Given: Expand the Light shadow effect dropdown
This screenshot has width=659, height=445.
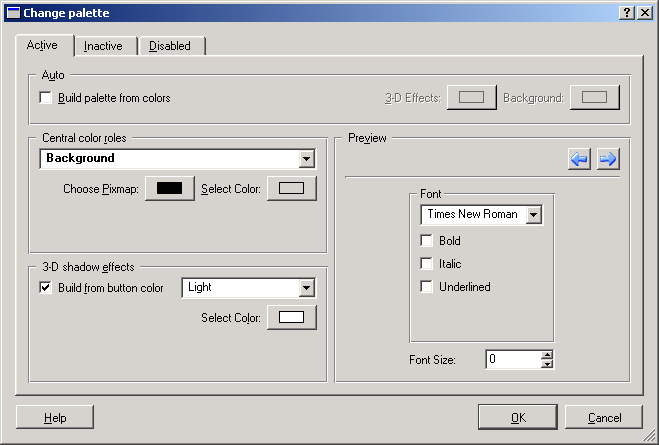Looking at the screenshot, I should point(306,288).
